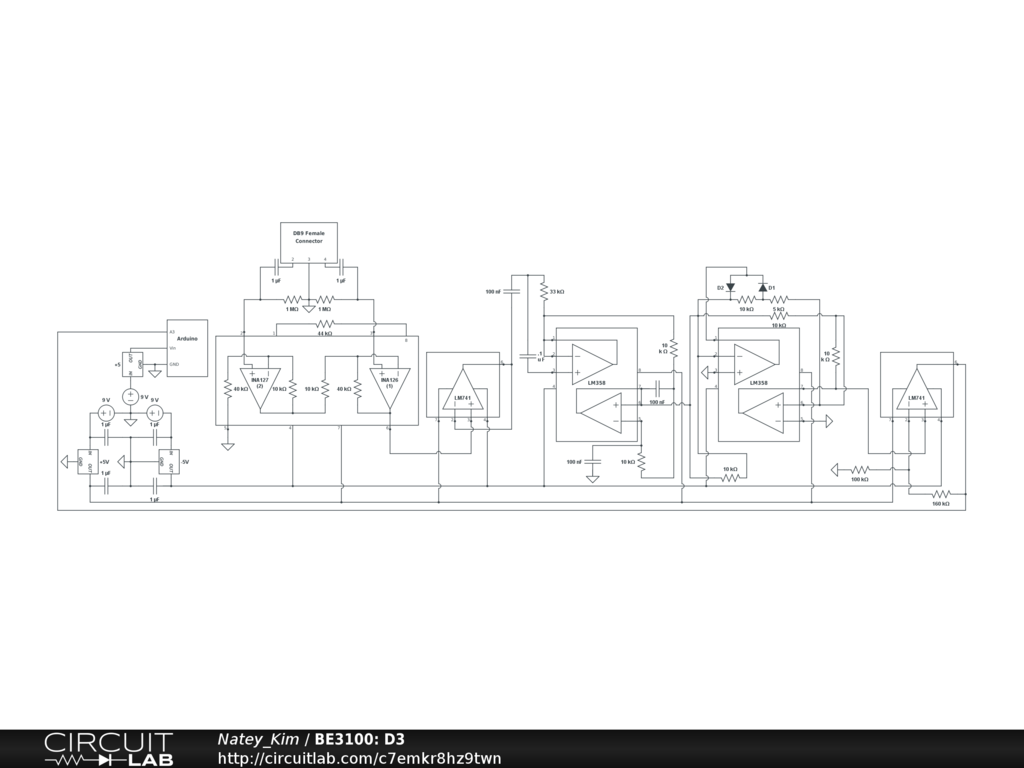Select the .1 uF capacitor

(x=529, y=356)
